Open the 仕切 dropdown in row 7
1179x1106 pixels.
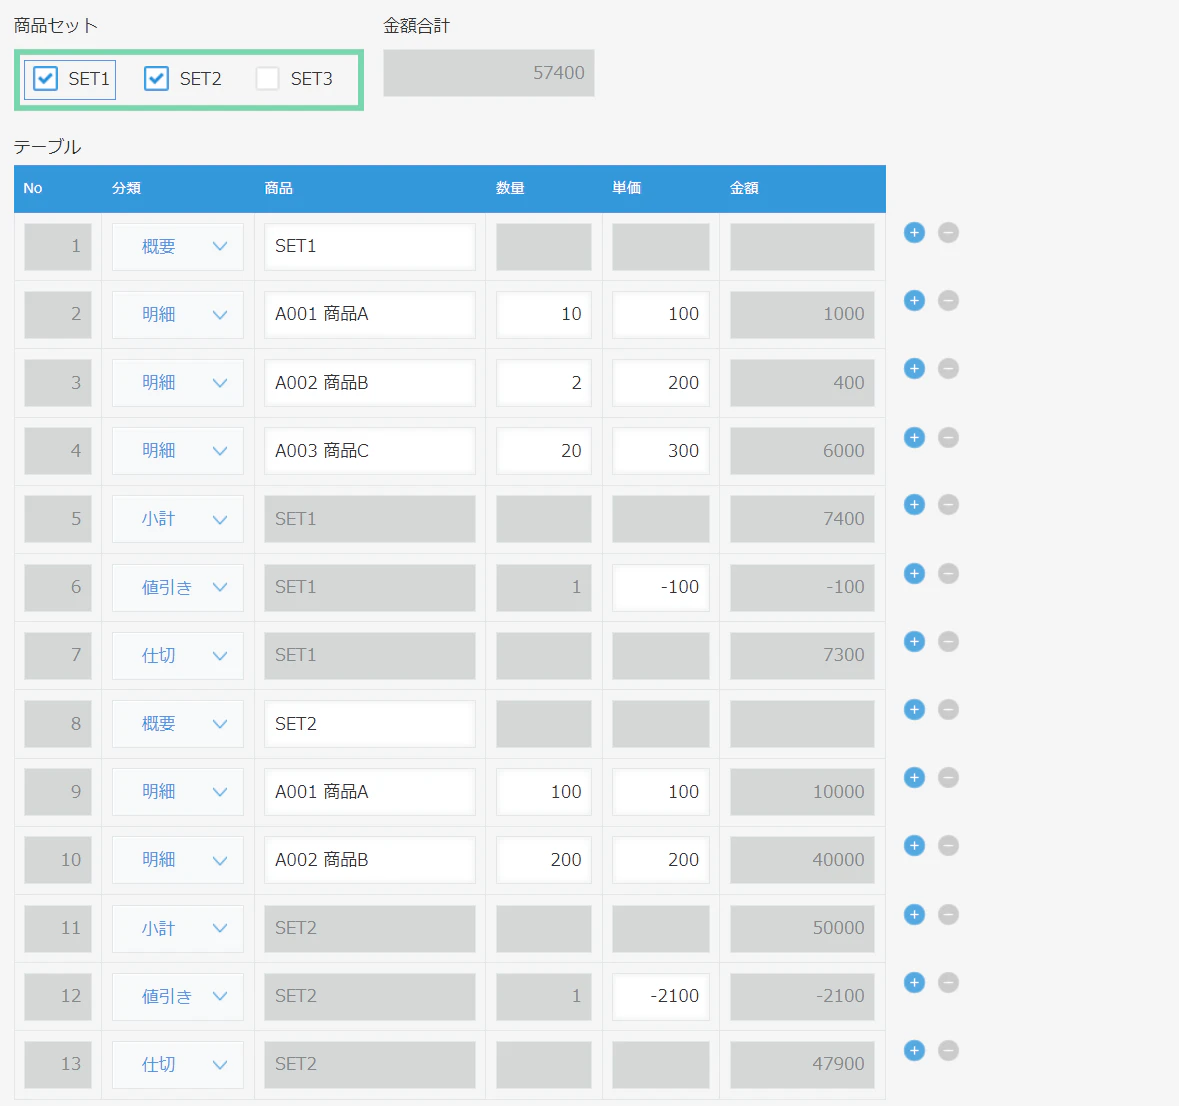click(x=177, y=656)
